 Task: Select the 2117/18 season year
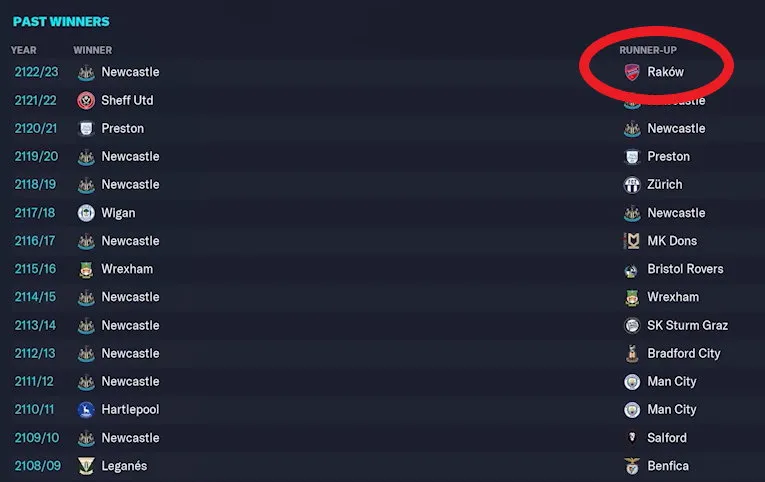pyautogui.click(x=36, y=213)
